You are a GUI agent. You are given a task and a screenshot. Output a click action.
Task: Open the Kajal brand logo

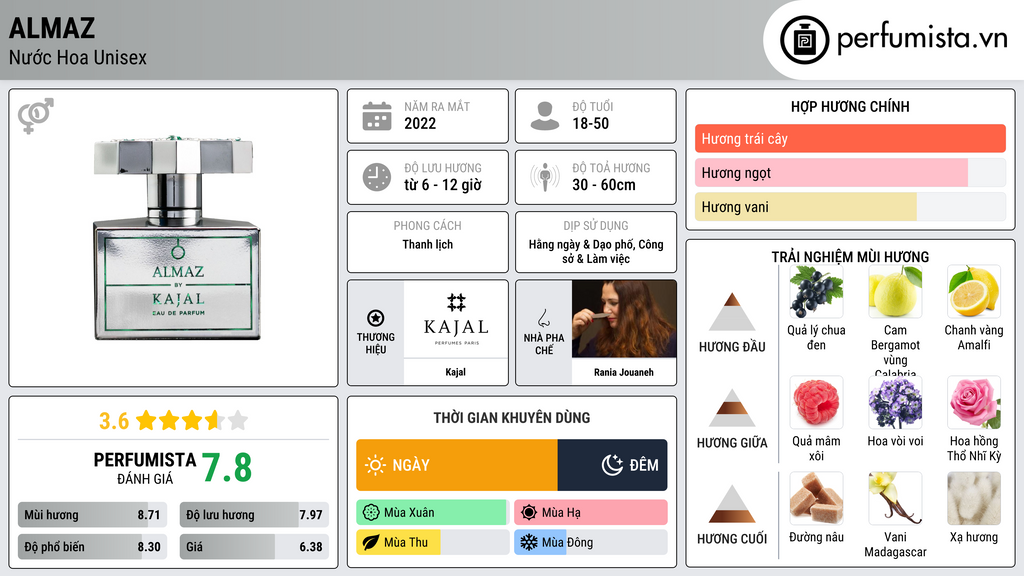coord(456,319)
